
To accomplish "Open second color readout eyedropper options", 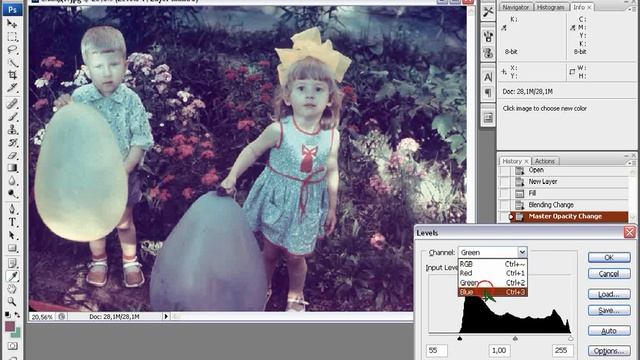I will (x=573, y=28).
